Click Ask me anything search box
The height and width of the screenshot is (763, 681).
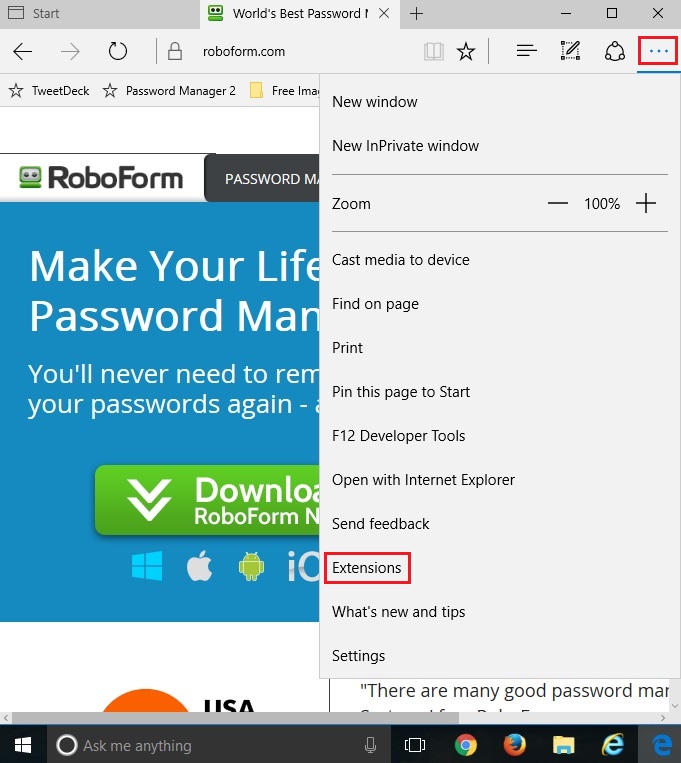tap(219, 745)
